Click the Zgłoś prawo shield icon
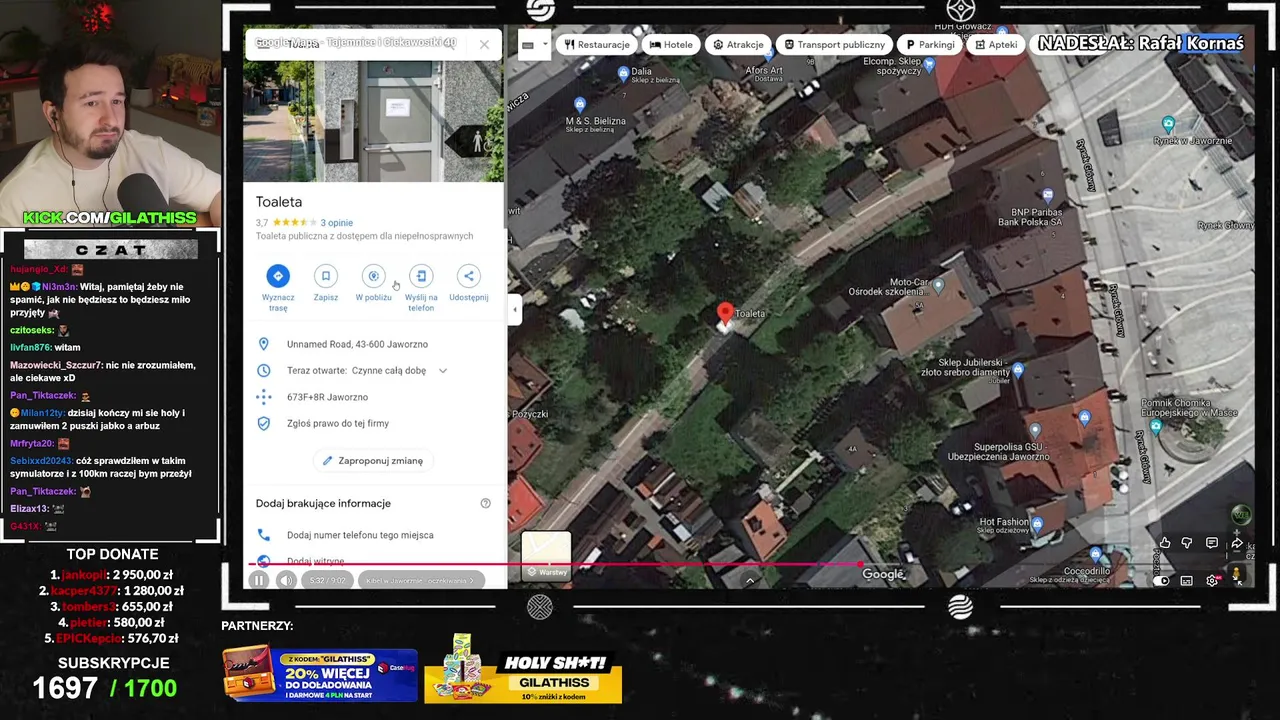 coord(264,423)
